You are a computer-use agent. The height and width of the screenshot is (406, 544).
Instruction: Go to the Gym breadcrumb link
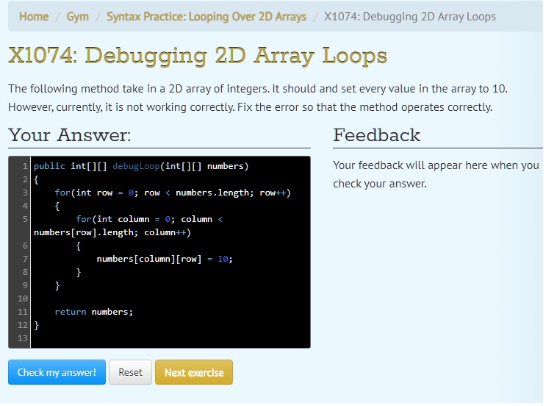pyautogui.click(x=77, y=16)
